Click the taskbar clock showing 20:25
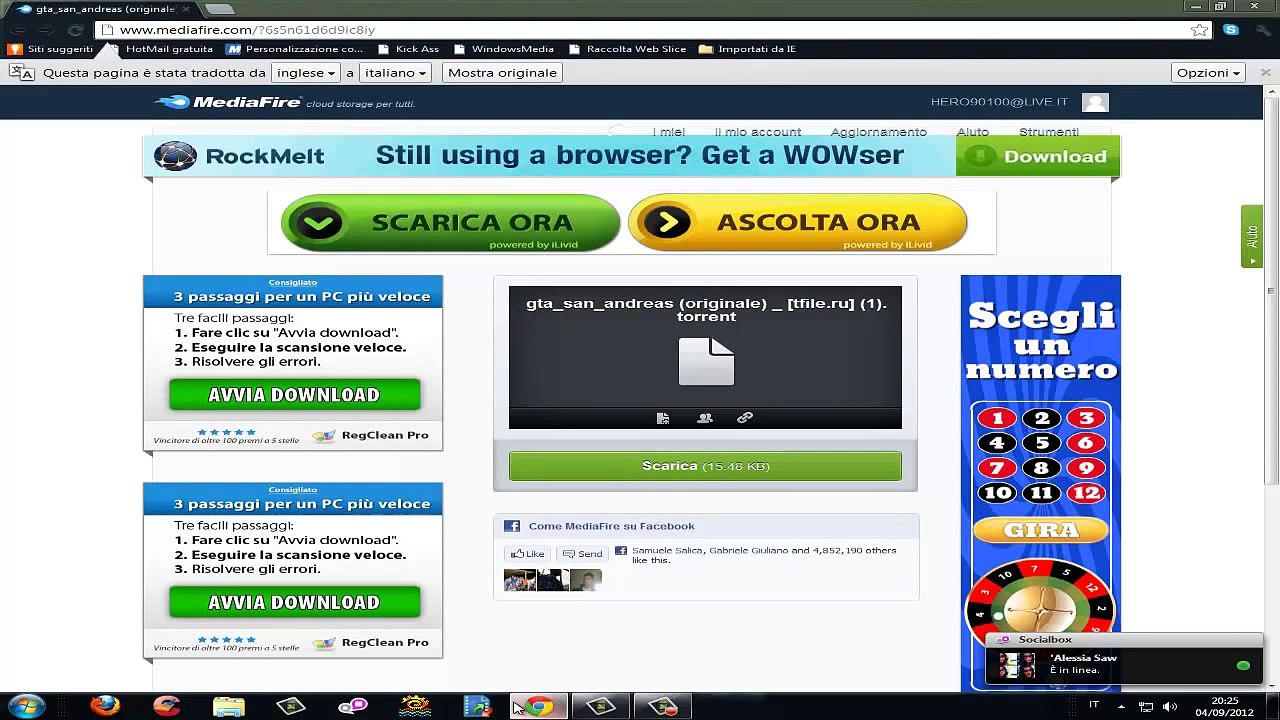This screenshot has width=1280, height=720. coord(1225,707)
